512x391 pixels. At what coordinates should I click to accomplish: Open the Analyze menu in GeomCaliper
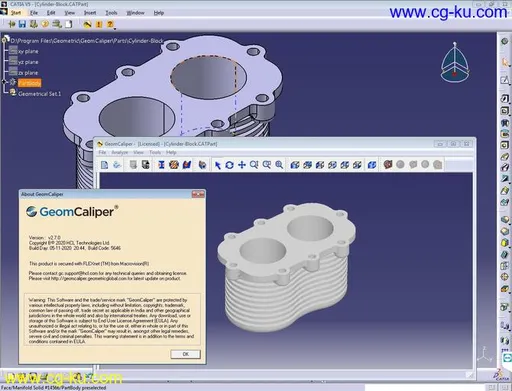pyautogui.click(x=120, y=152)
